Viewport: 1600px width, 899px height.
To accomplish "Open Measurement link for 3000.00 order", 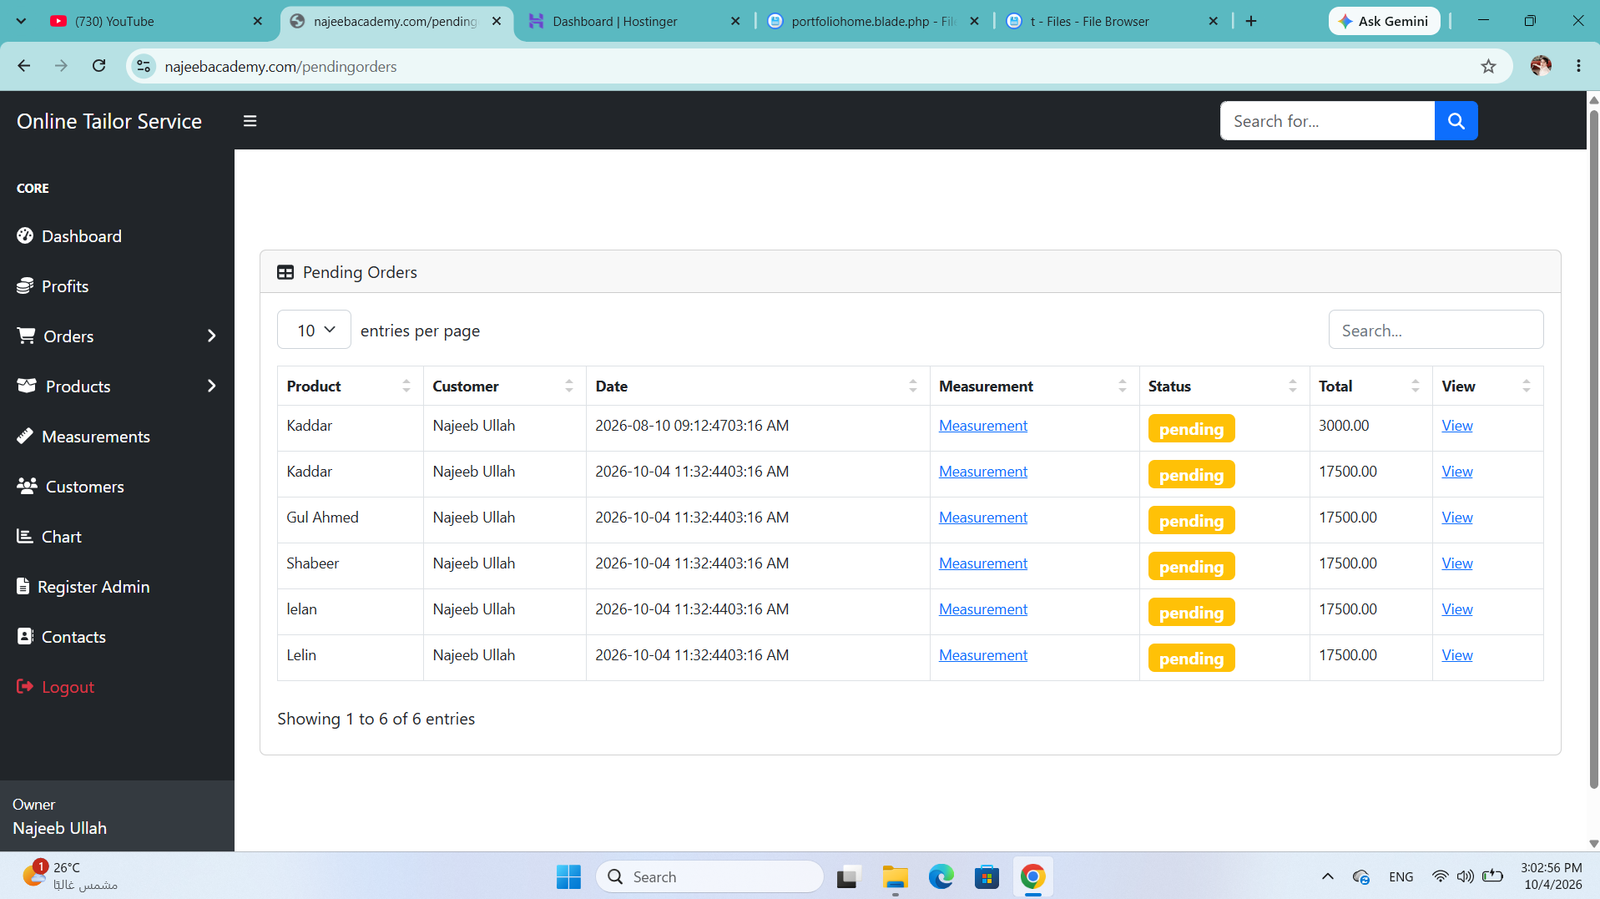I will point(983,425).
